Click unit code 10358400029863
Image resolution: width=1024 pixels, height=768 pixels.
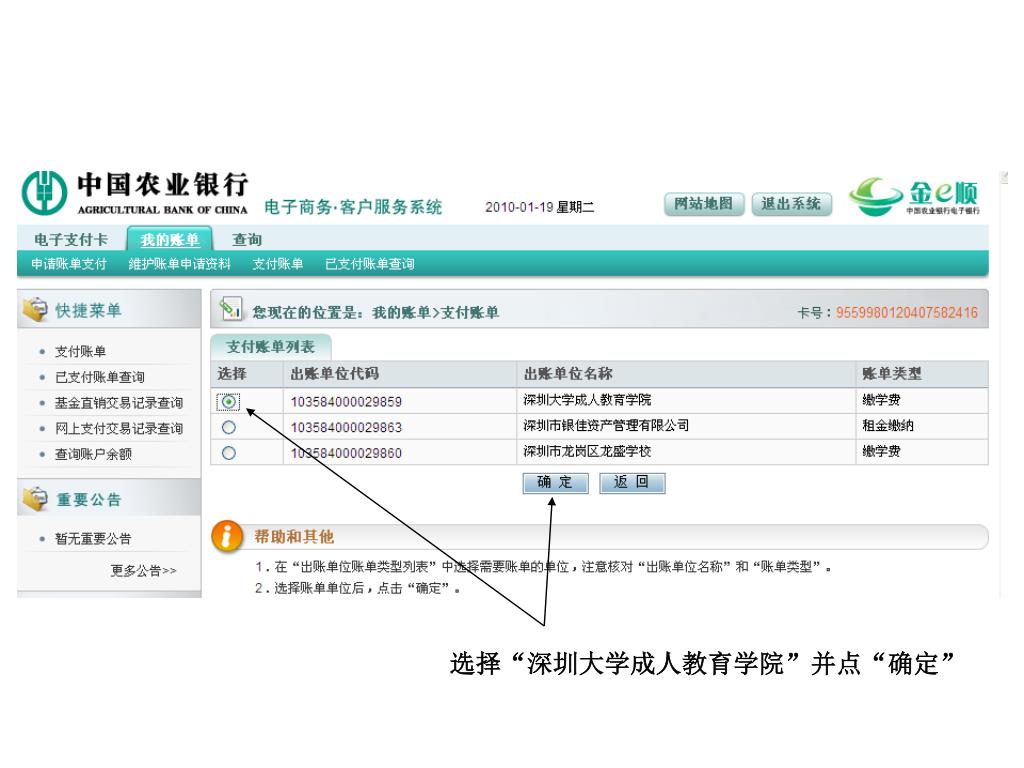pos(346,428)
